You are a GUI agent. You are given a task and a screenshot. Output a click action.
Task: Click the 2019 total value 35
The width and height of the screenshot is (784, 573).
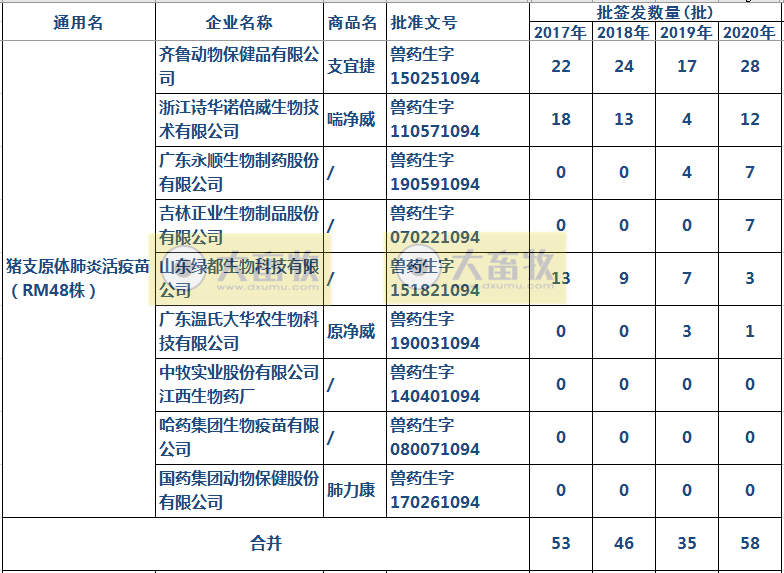pyautogui.click(x=686, y=544)
